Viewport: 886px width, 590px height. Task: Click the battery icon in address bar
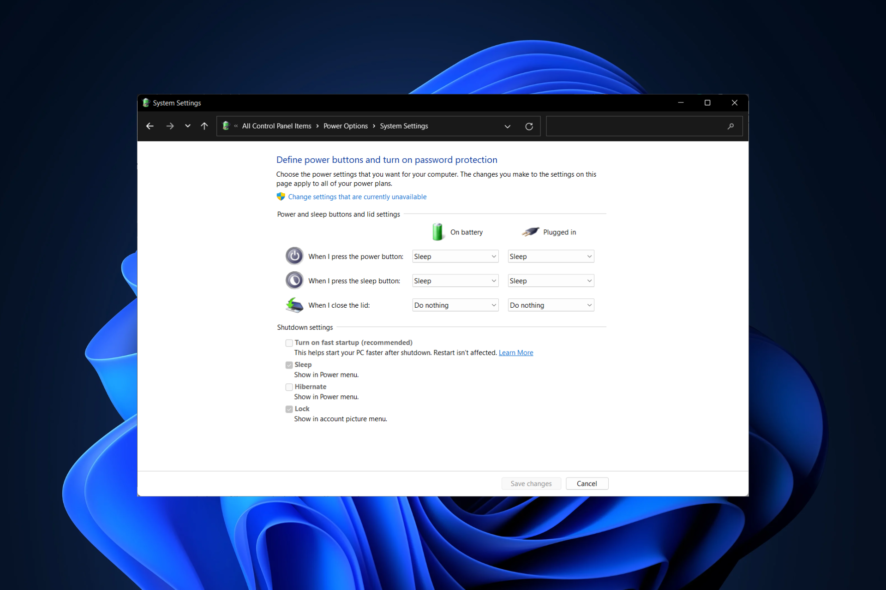(226, 126)
